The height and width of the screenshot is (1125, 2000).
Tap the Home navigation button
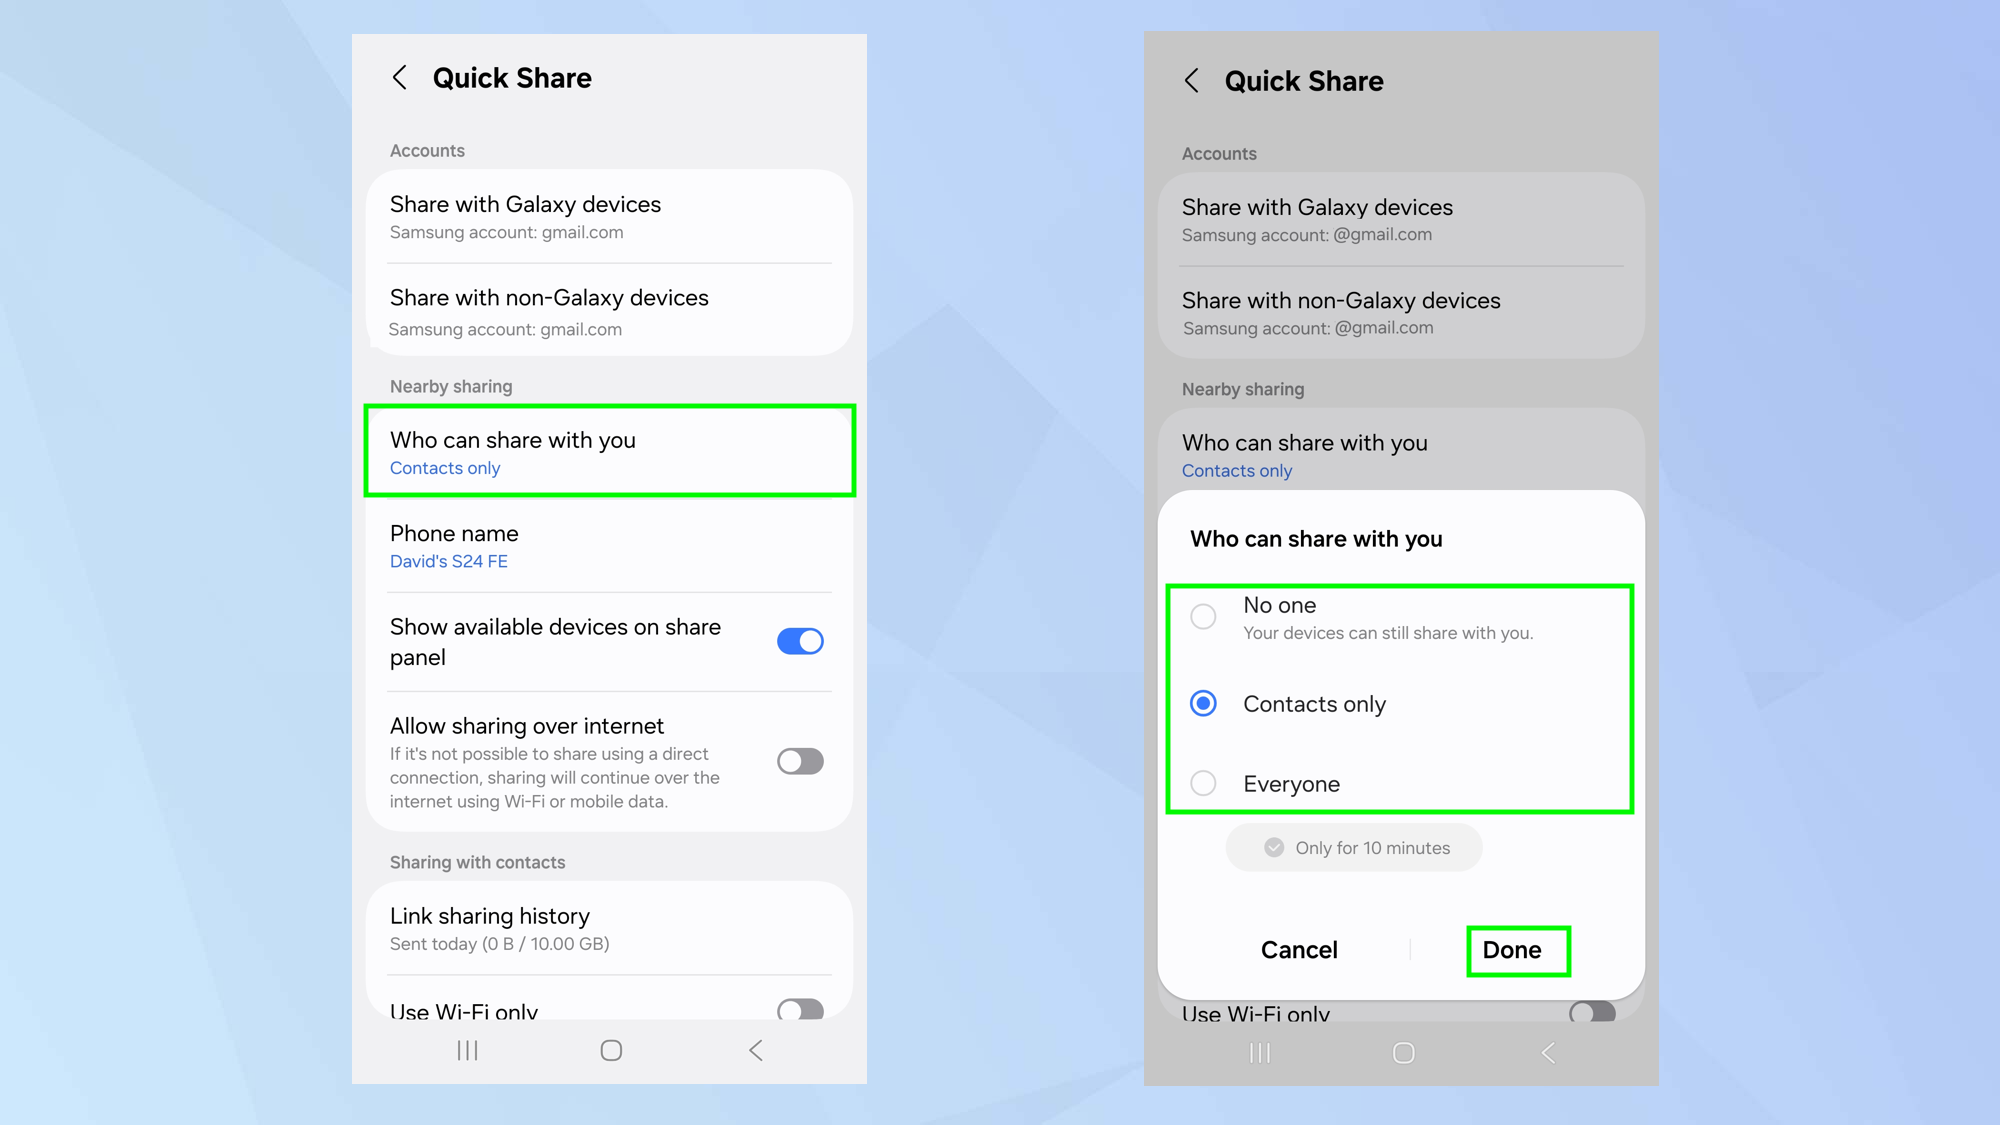610,1050
